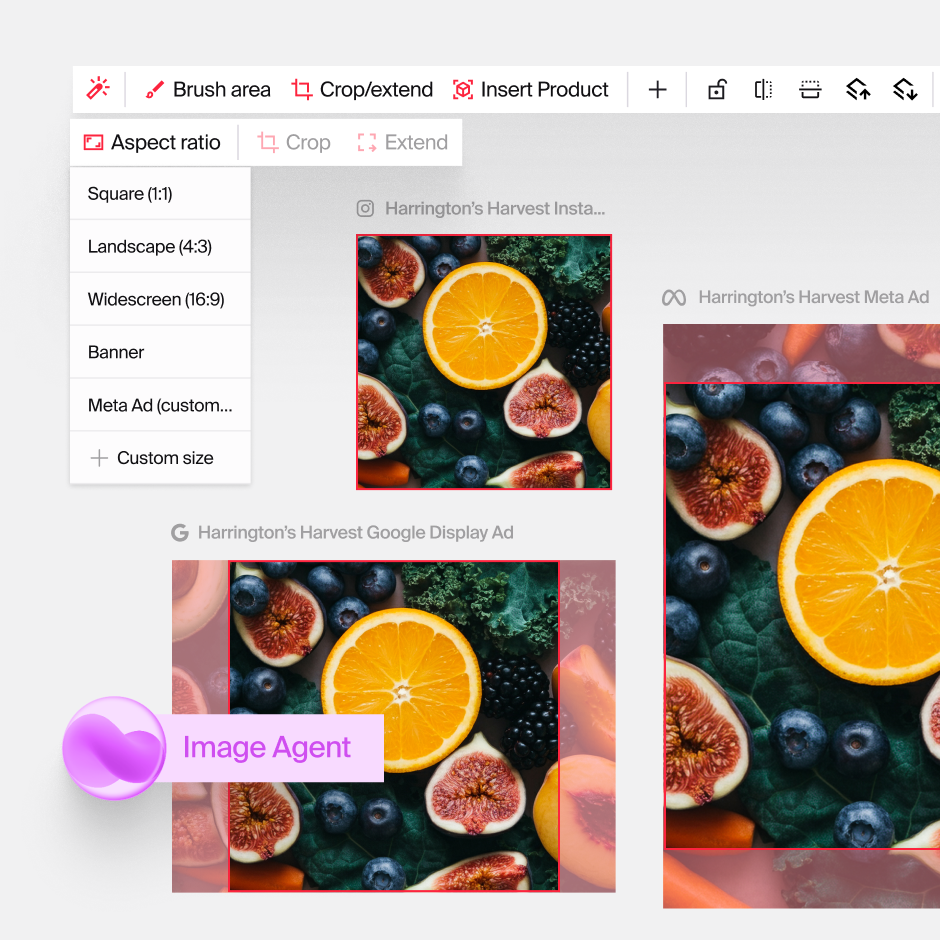Select the Harrington's Harvest Meta Ad image
Viewport: 940px width, 940px height.
tap(802, 616)
